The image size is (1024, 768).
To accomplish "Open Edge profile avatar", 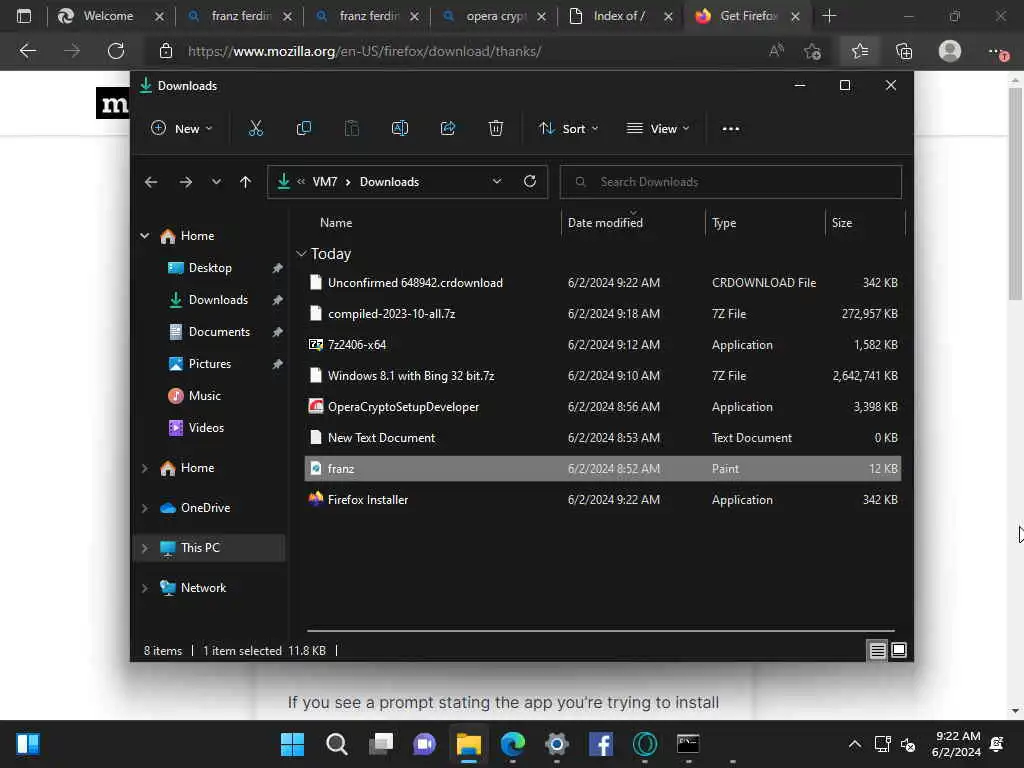I will pos(950,51).
